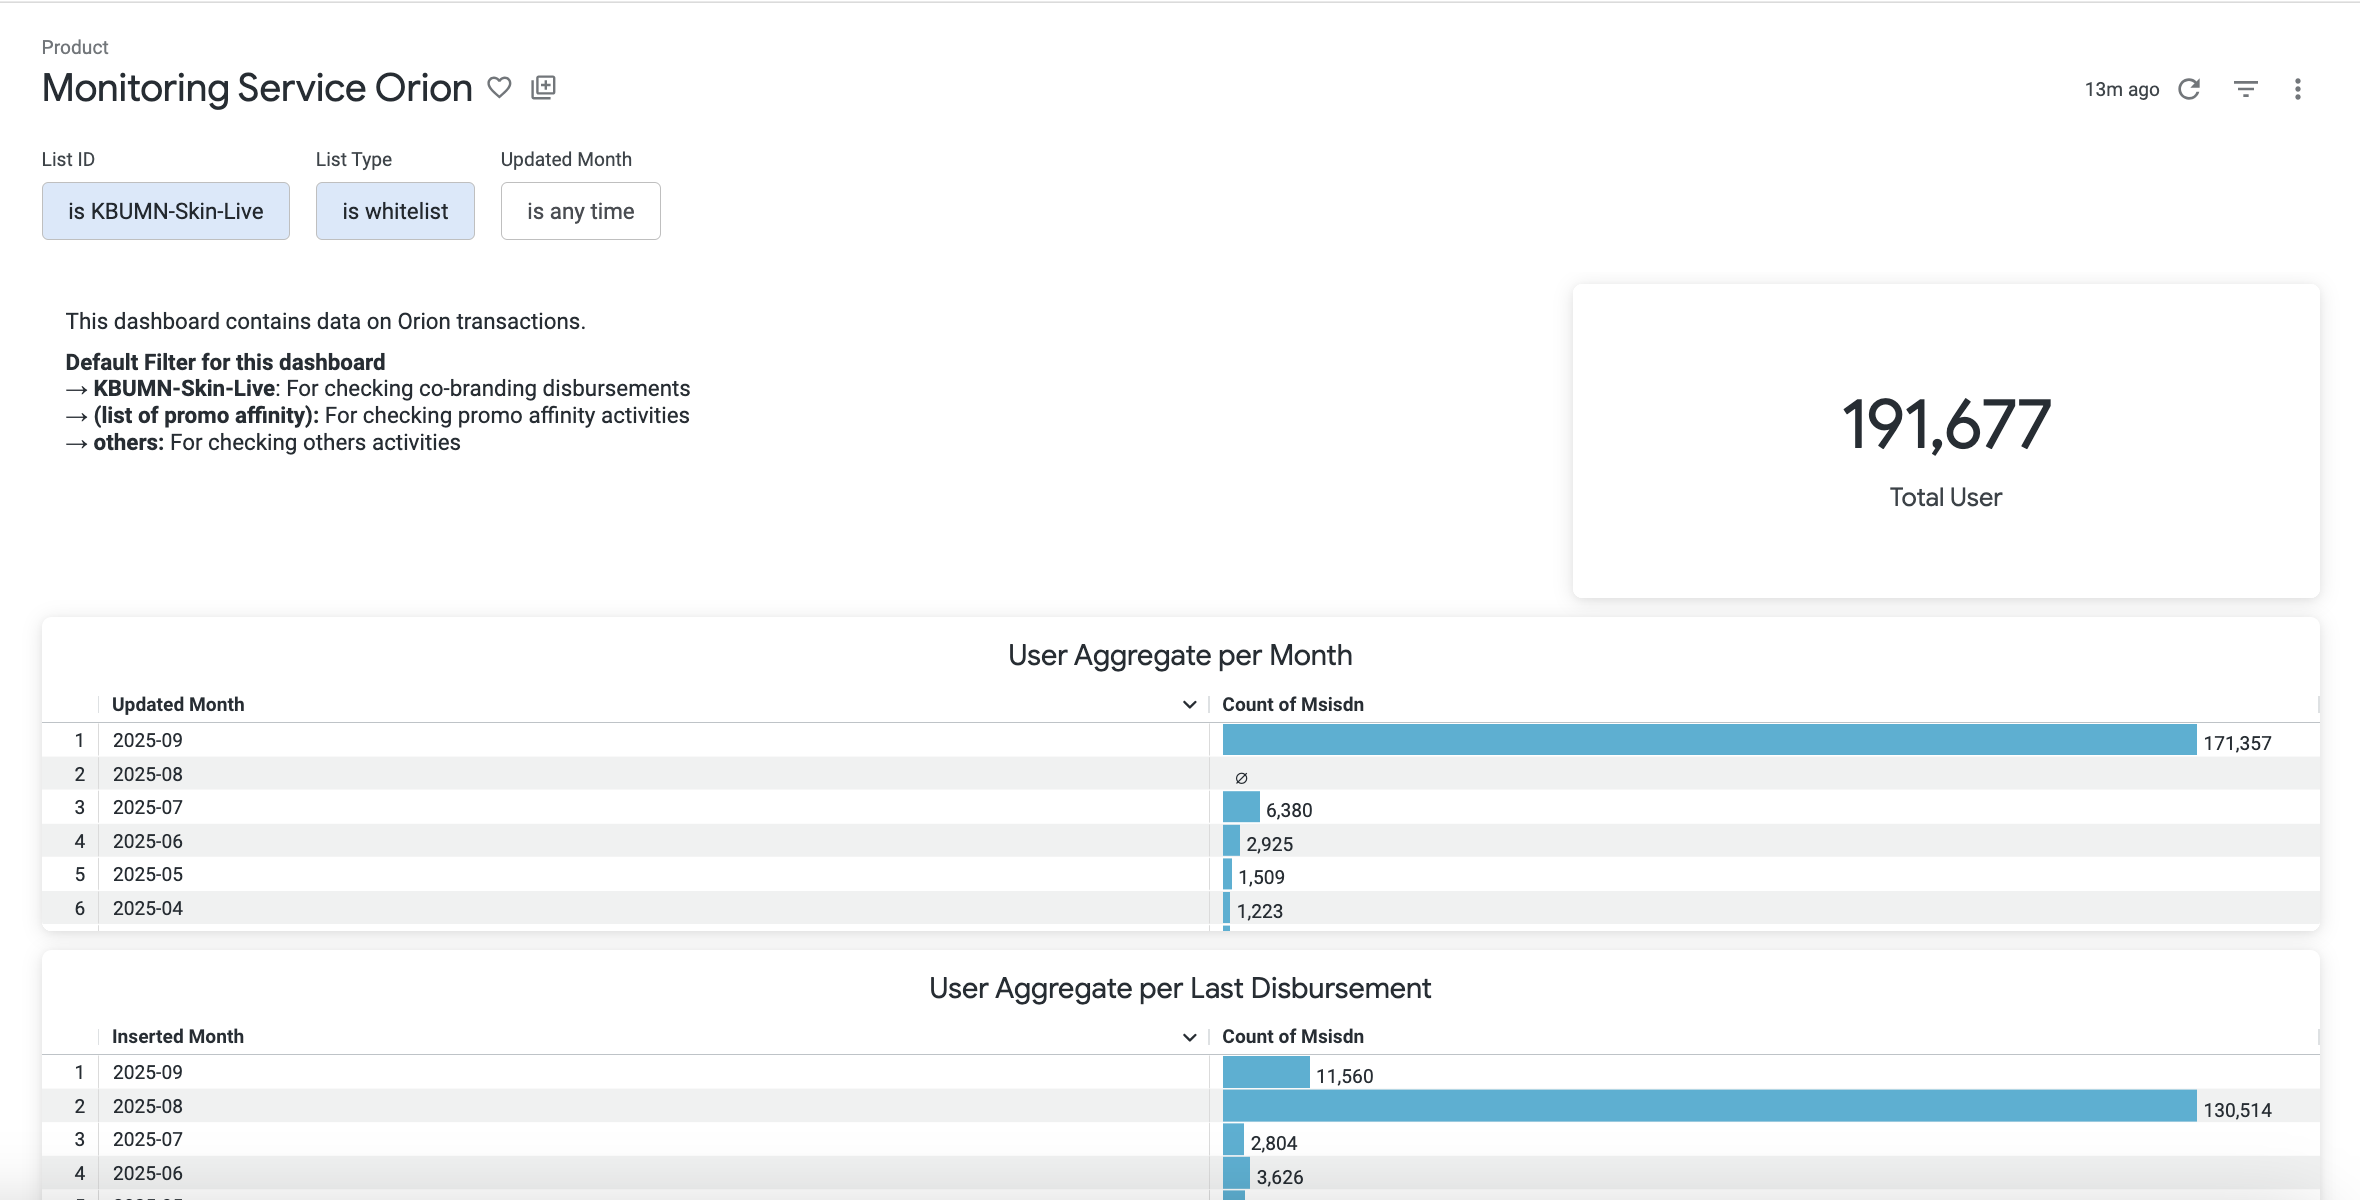Click the null symbol for 2025-08
The height and width of the screenshot is (1200, 2360).
[1241, 777]
